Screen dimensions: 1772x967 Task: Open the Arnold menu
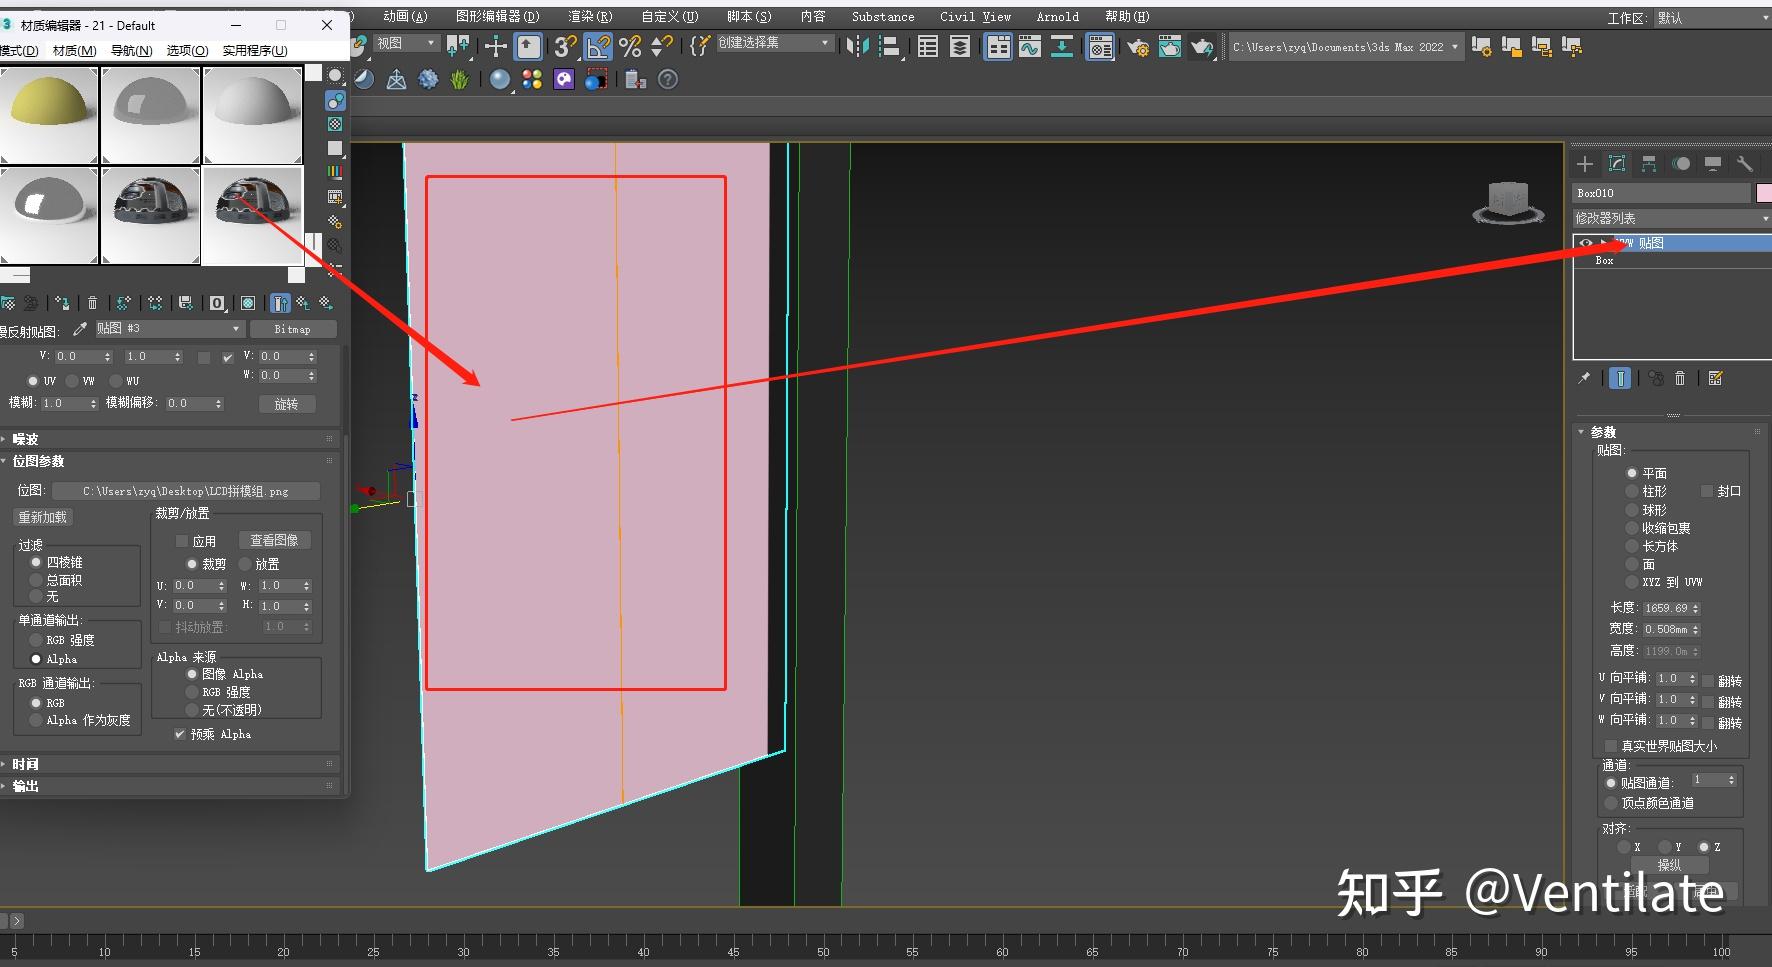coord(1057,16)
